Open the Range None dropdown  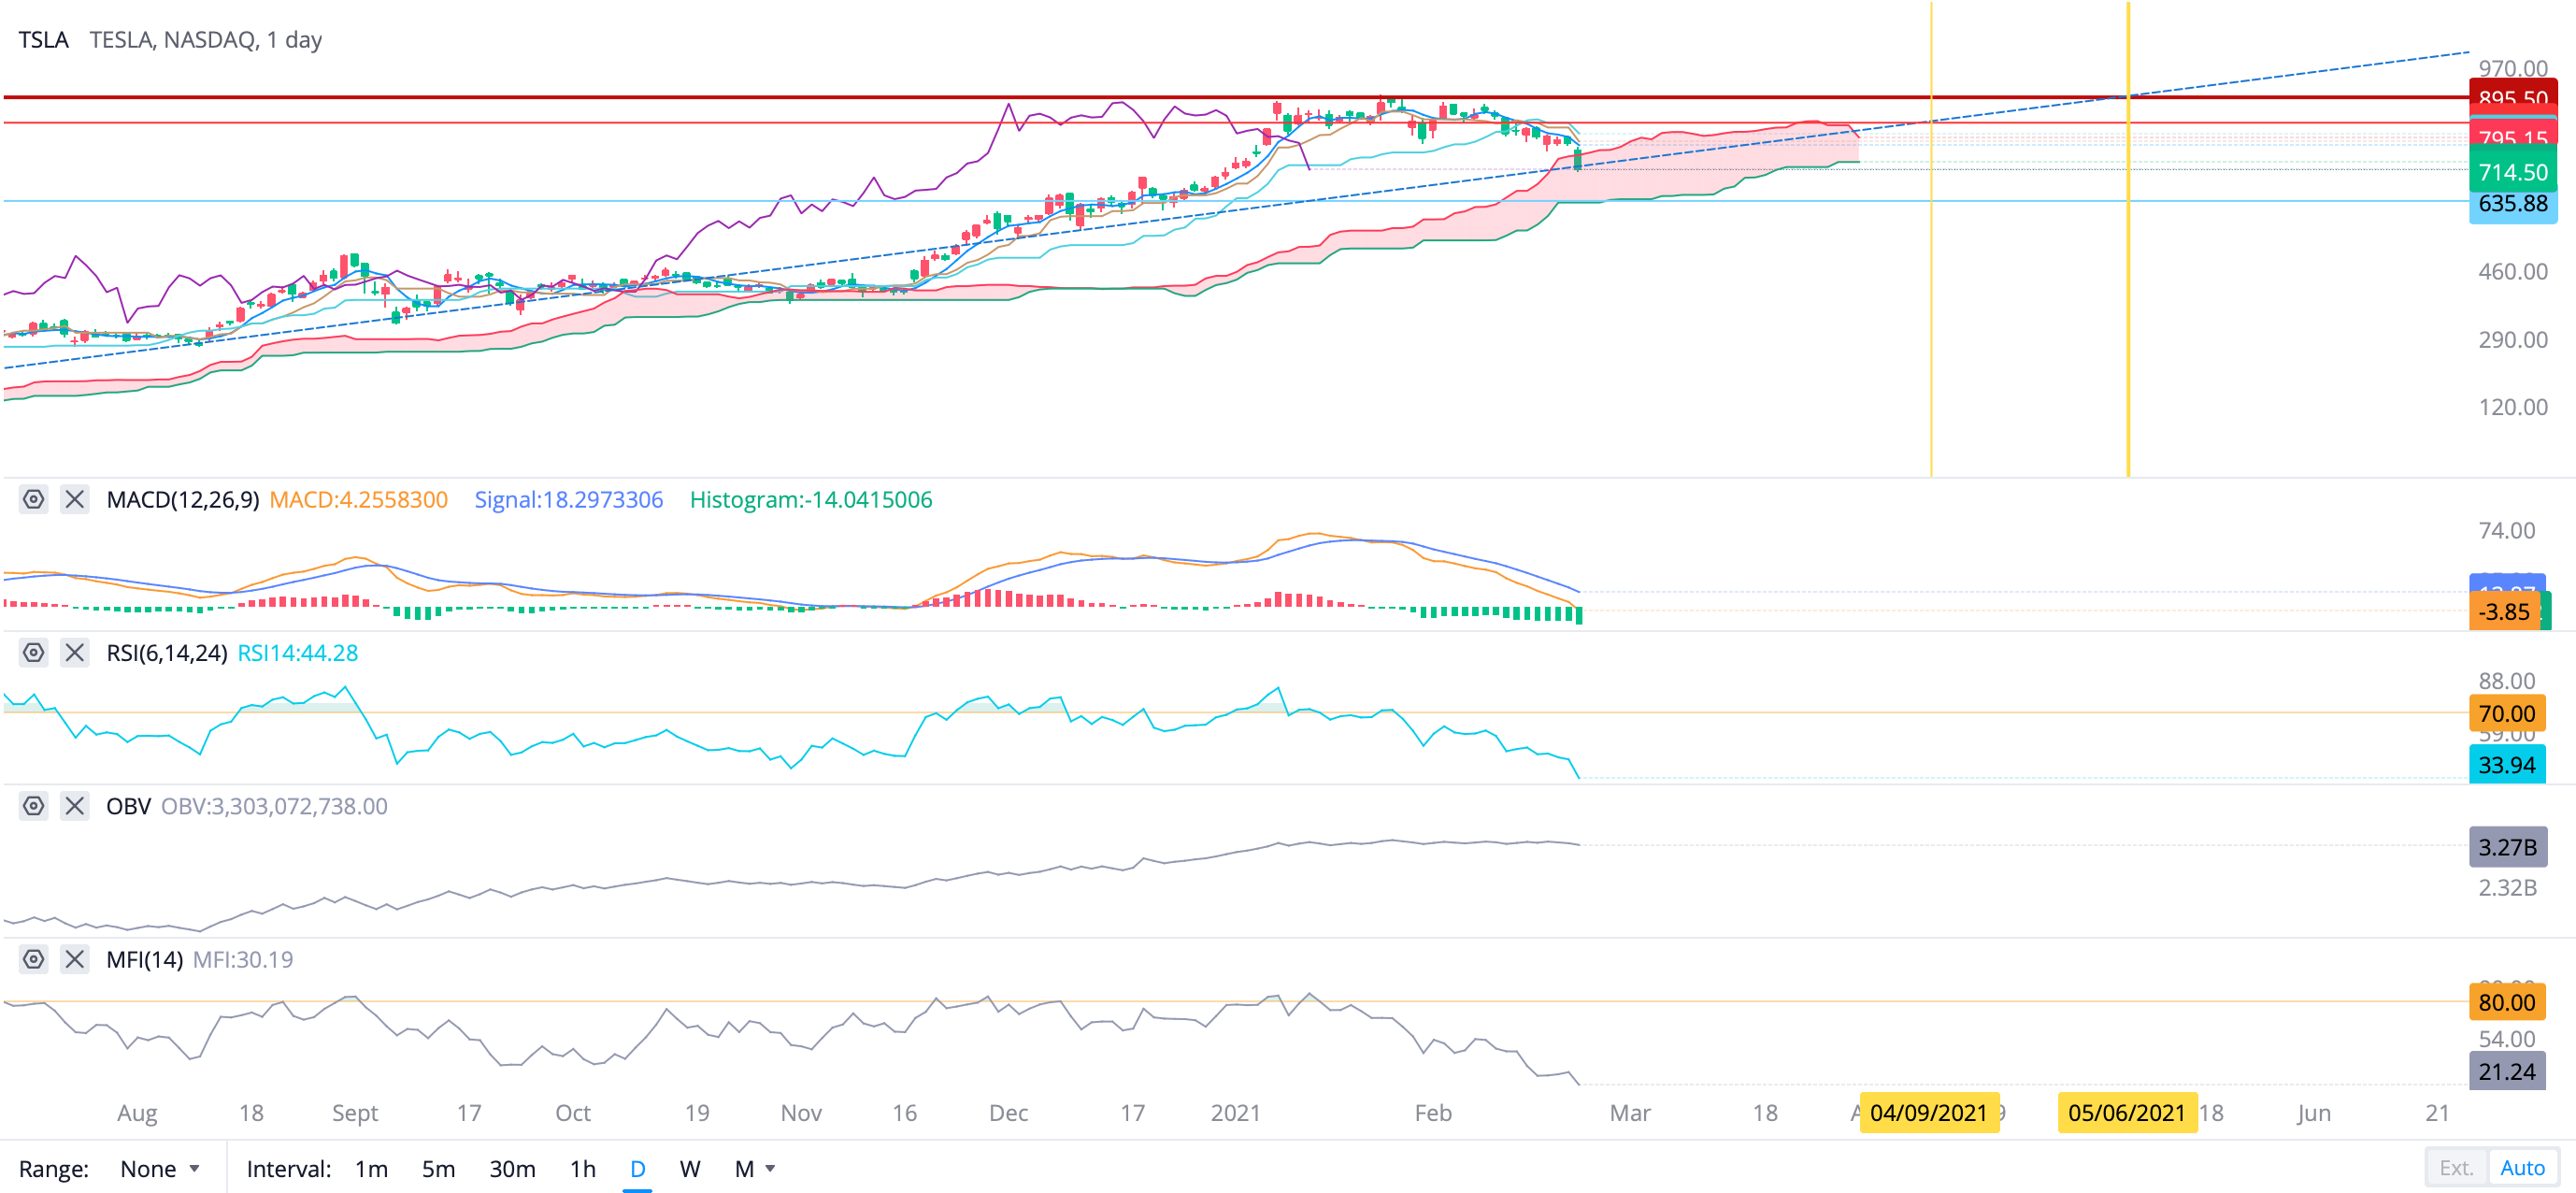point(160,1168)
